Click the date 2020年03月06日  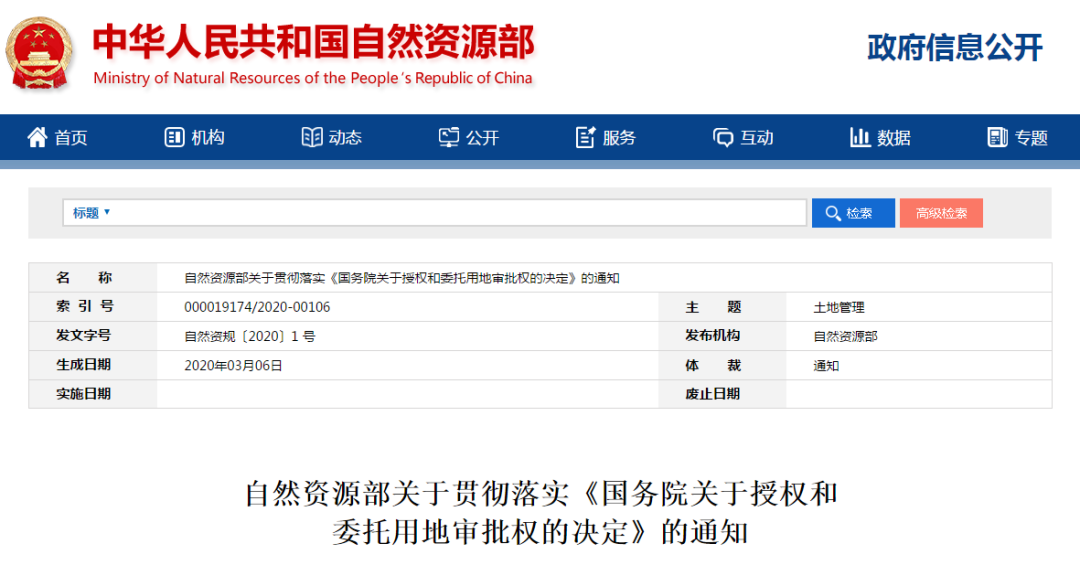pyautogui.click(x=233, y=365)
